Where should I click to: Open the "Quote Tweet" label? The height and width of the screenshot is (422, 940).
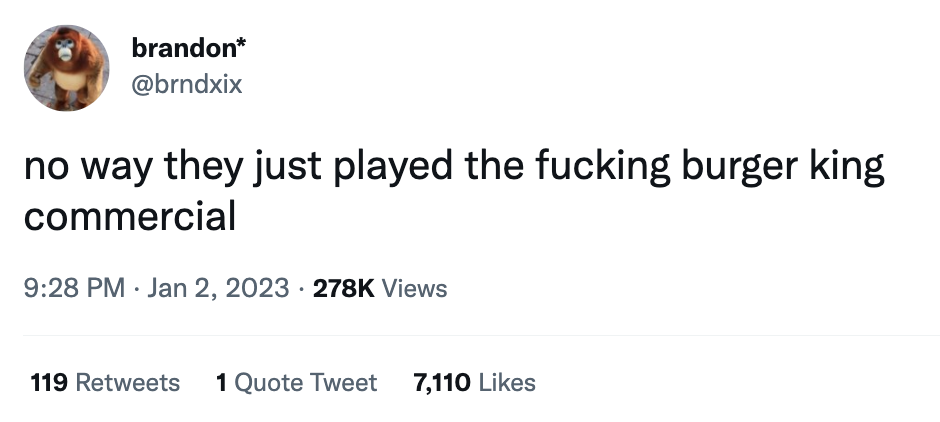[305, 382]
